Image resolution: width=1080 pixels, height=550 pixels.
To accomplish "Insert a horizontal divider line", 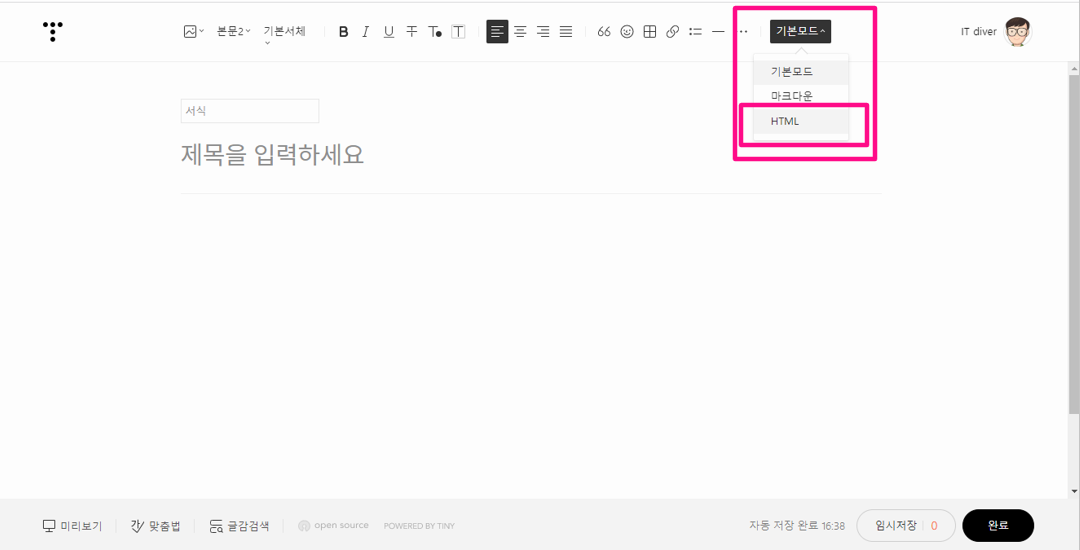I will [x=718, y=32].
